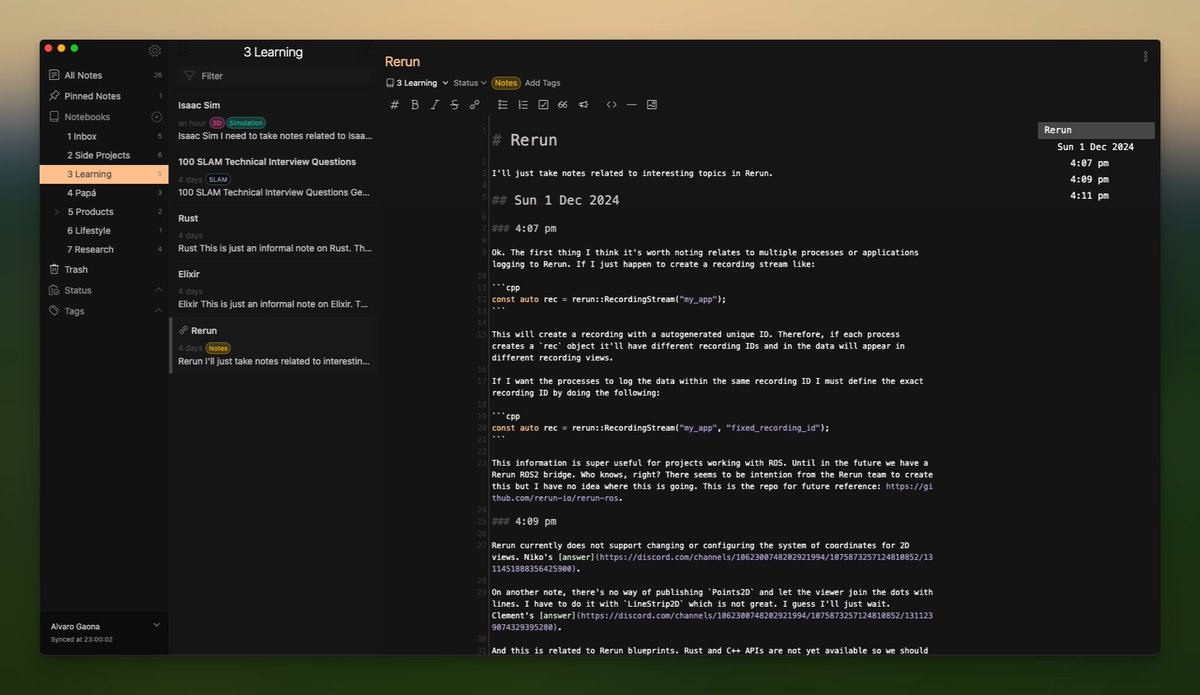1200x695 pixels.
Task: Select the 3 Learning notebook
Action: click(x=104, y=174)
